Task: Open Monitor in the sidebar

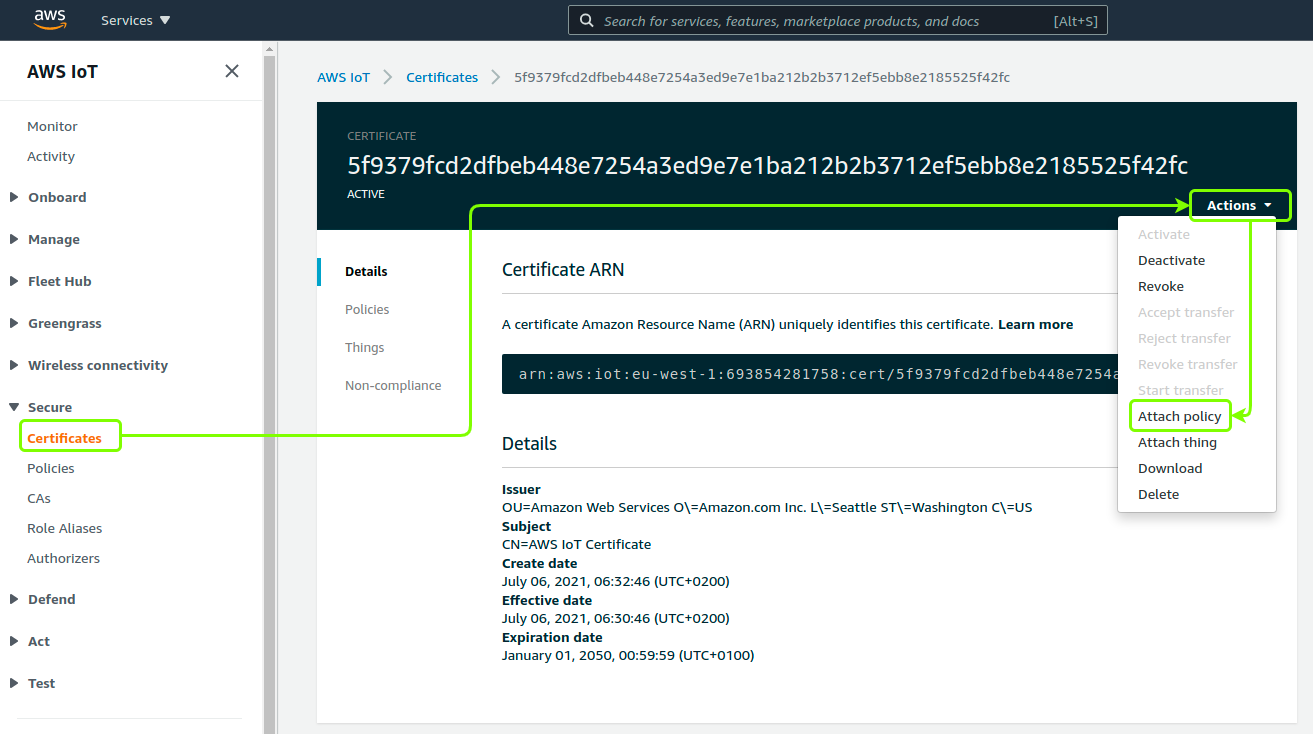Action: point(52,126)
